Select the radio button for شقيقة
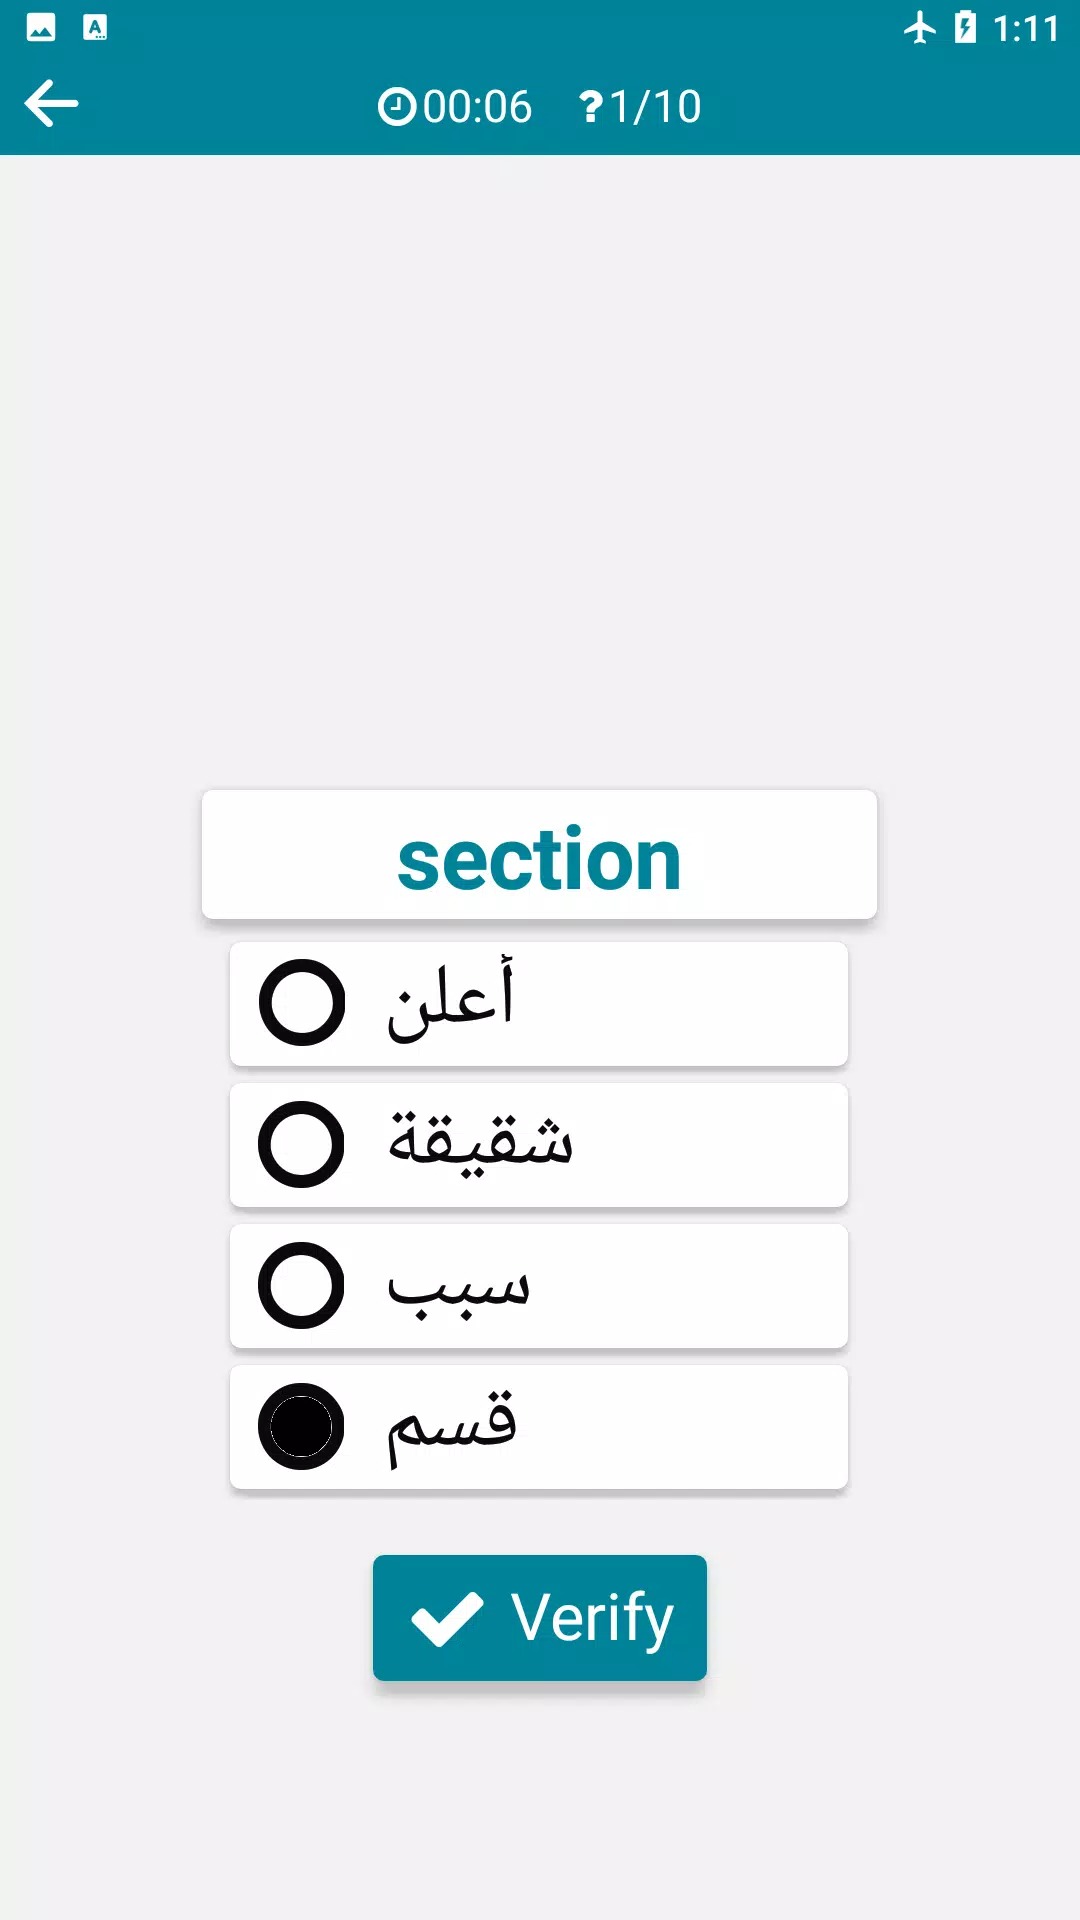The image size is (1080, 1920). coord(302,1144)
